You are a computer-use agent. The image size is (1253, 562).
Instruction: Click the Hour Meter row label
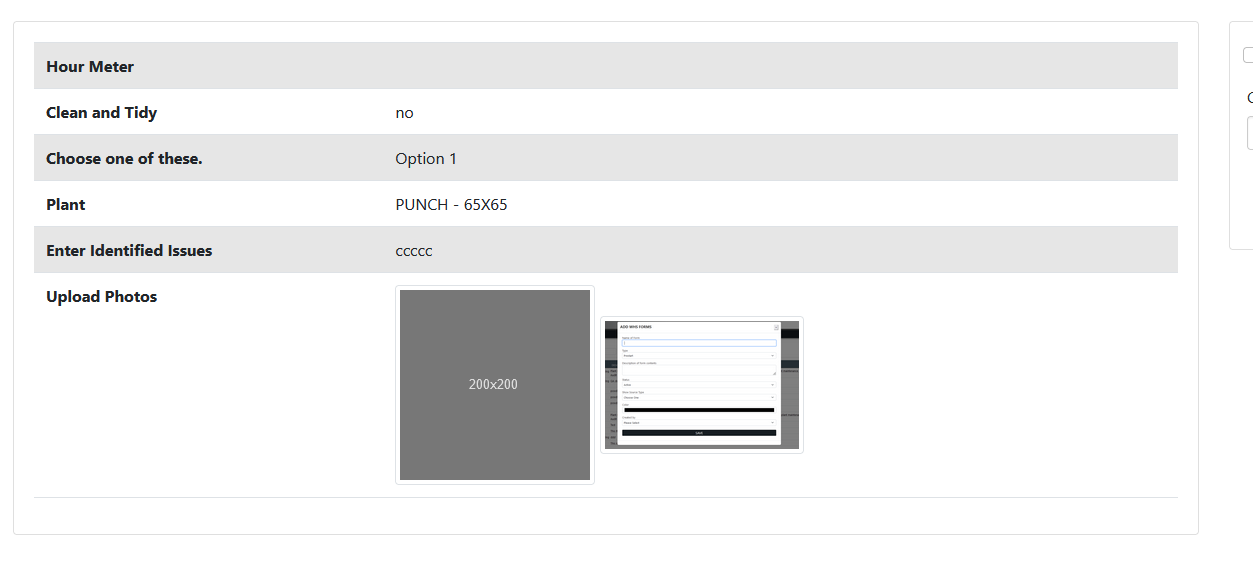pyautogui.click(x=90, y=67)
